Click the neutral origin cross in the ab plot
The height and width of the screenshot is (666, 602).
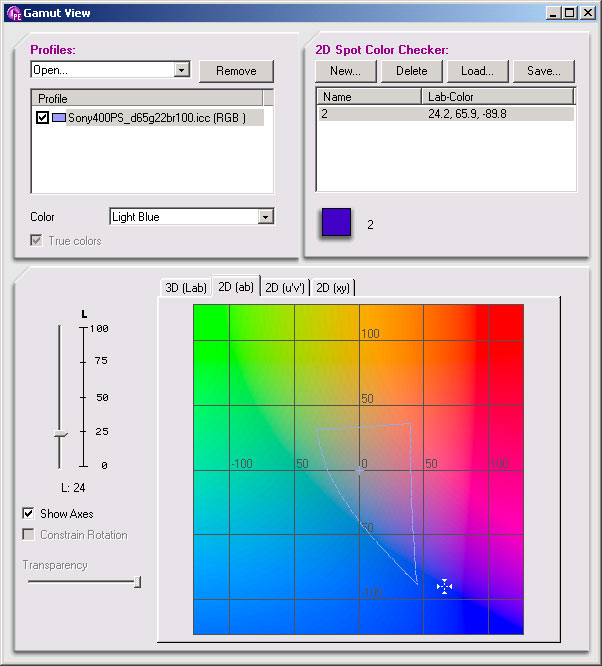click(359, 470)
